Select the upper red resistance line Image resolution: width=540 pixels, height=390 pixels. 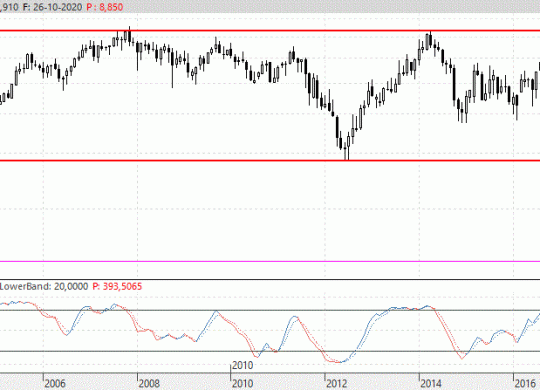pos(270,31)
